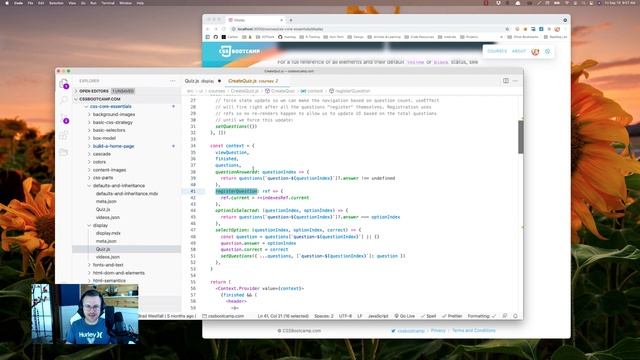Screen dimensions: 640x360
Task: Click the CreateQuiz breadcrumb symbol
Action: [280, 91]
